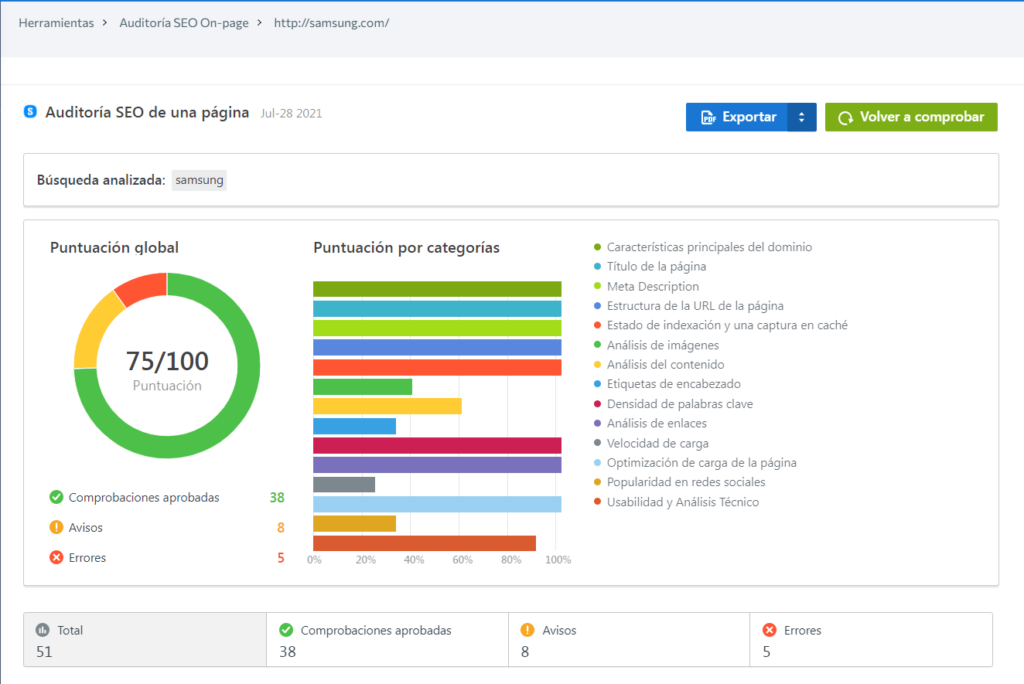
Task: Click the orange 8 count under the donut chart
Action: [281, 528]
